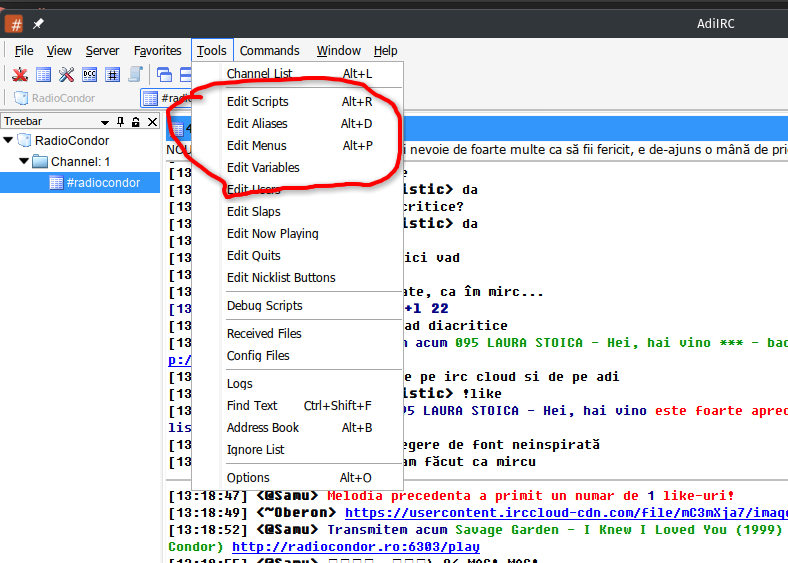
Task: Choose Edit Quits menu entry
Action: (298, 256)
